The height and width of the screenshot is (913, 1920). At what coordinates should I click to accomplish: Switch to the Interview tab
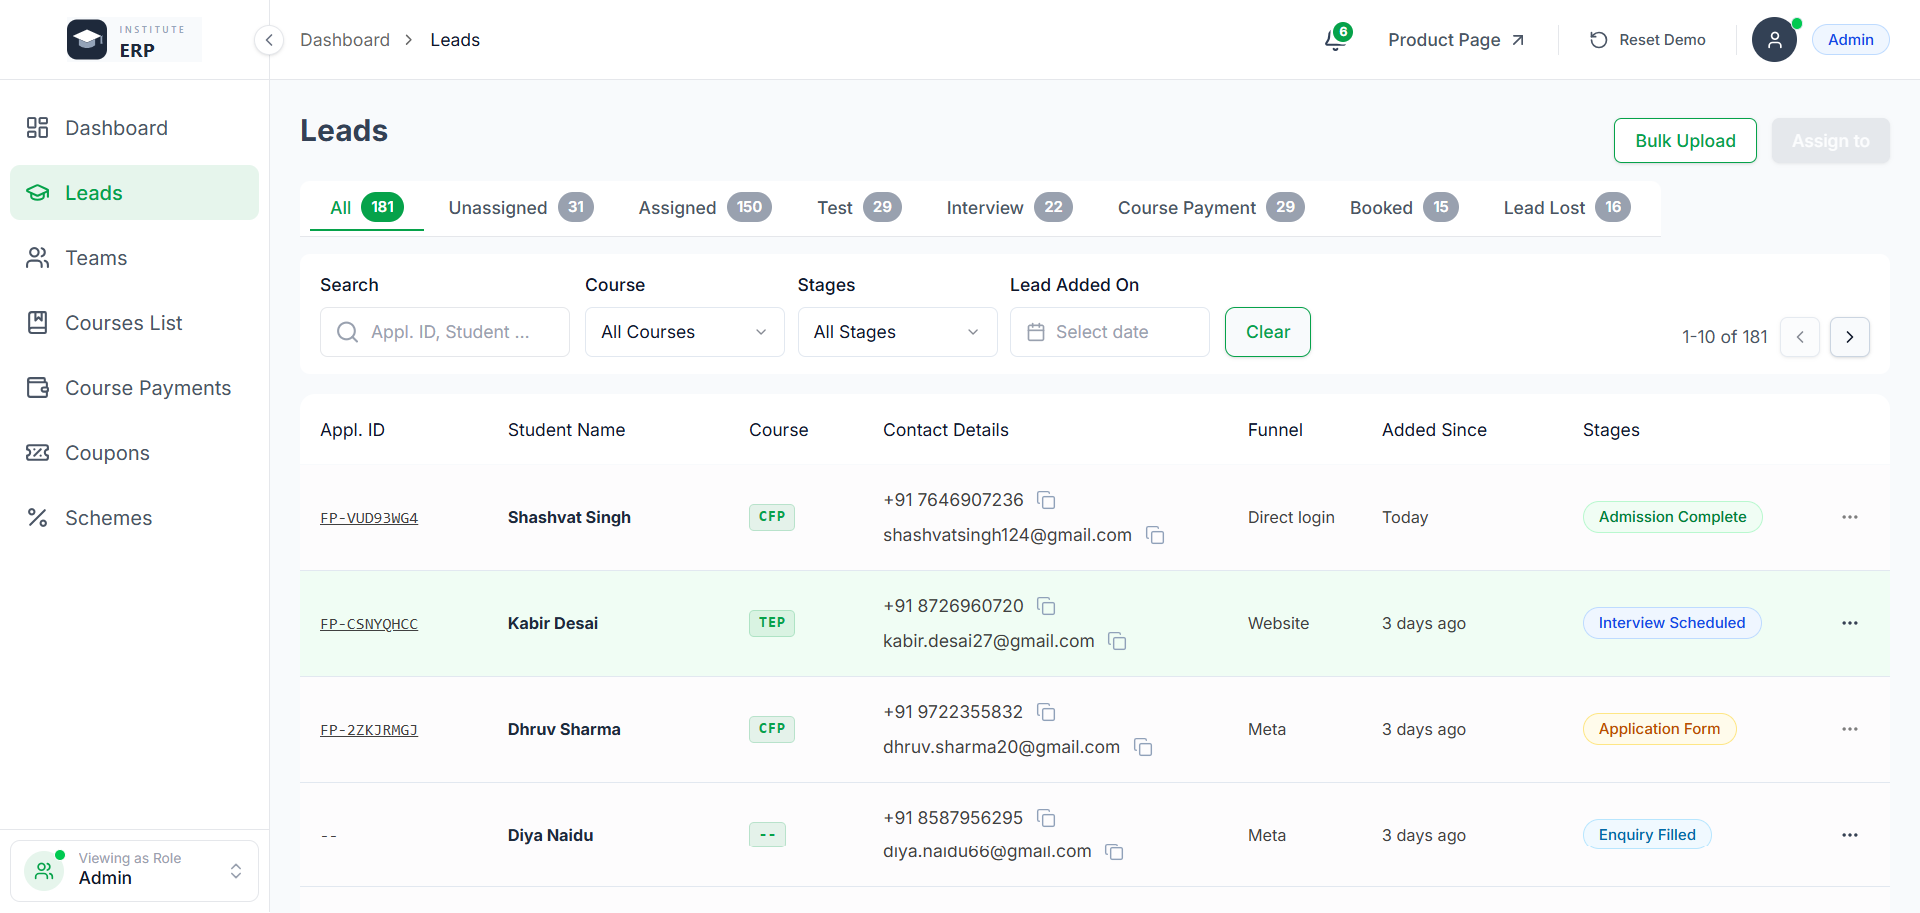pyautogui.click(x=1009, y=207)
